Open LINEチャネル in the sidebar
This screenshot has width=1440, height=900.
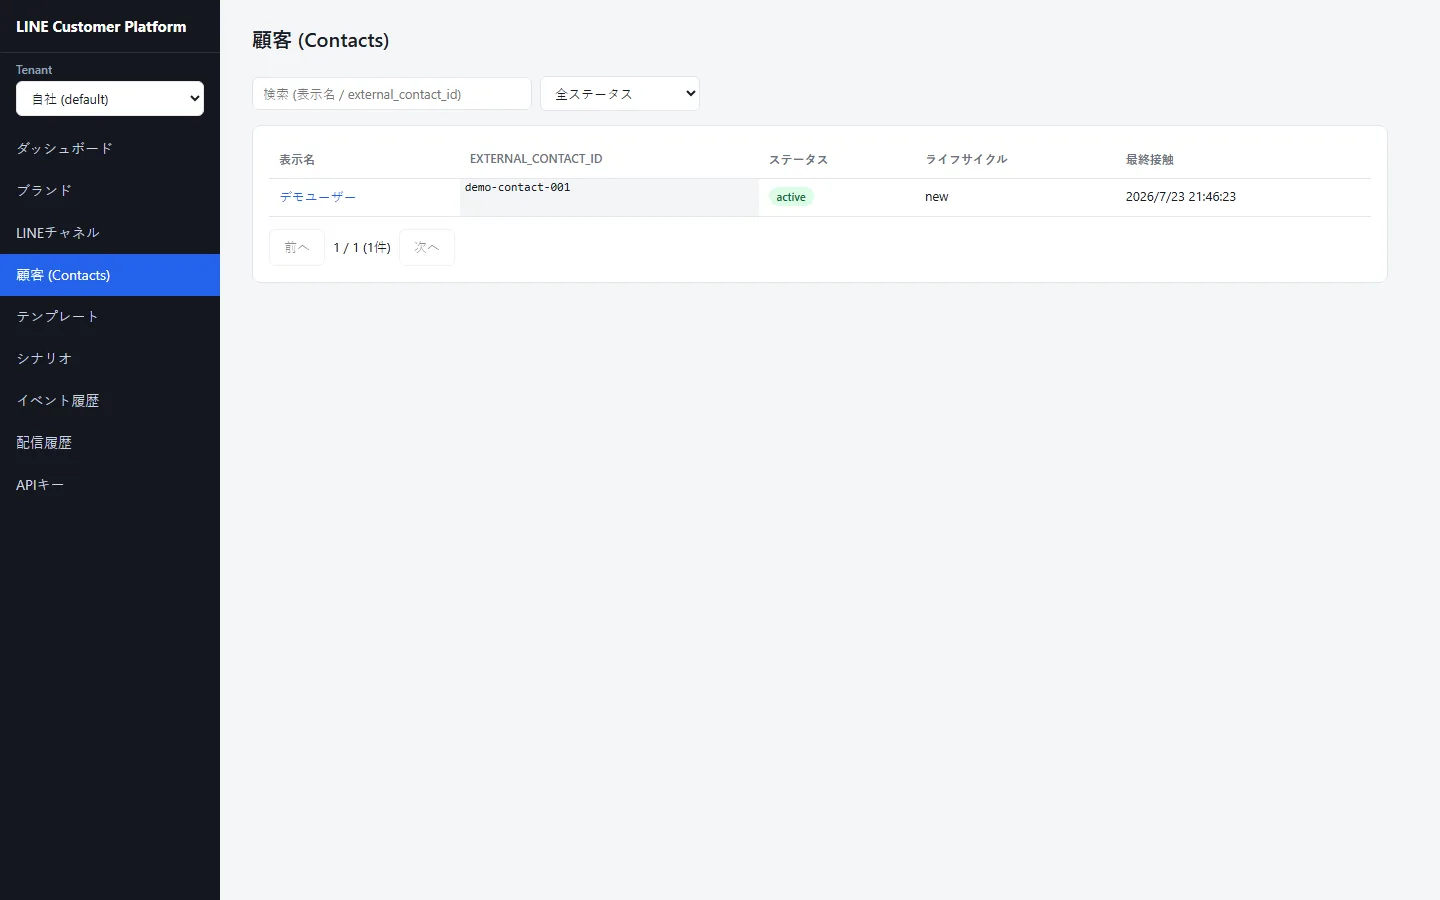point(110,232)
